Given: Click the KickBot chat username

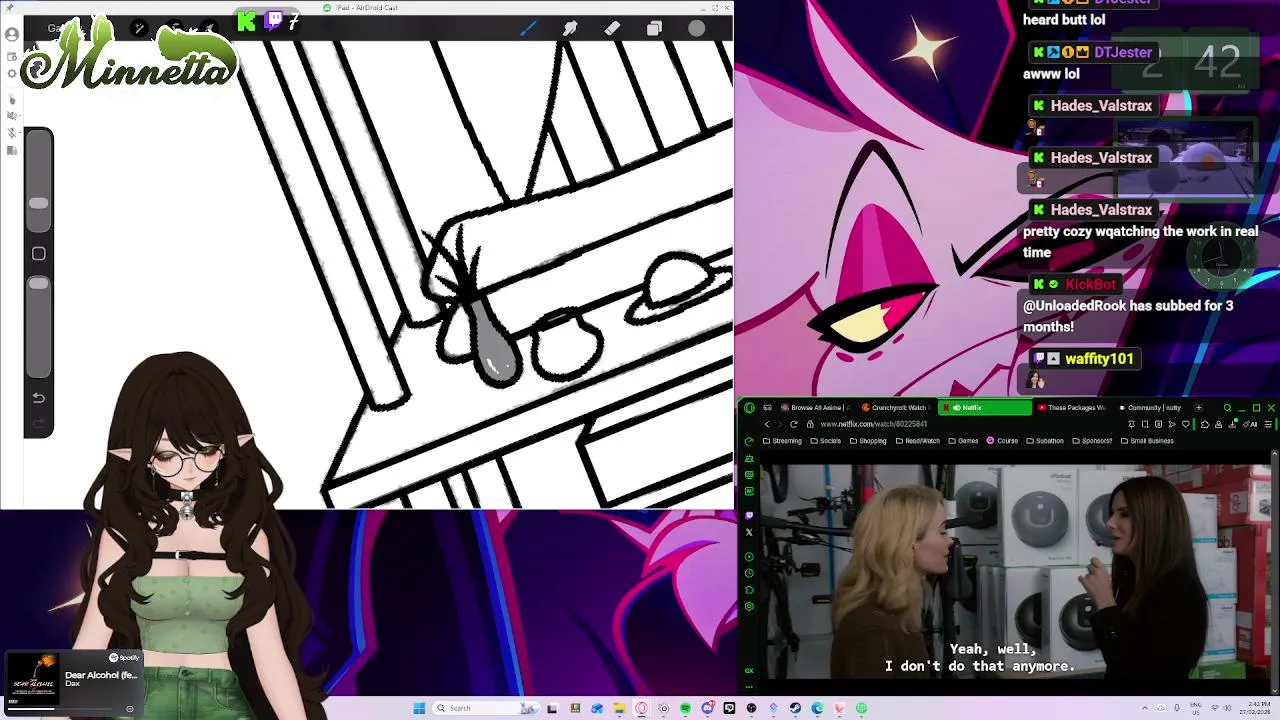Looking at the screenshot, I should click(1091, 285).
